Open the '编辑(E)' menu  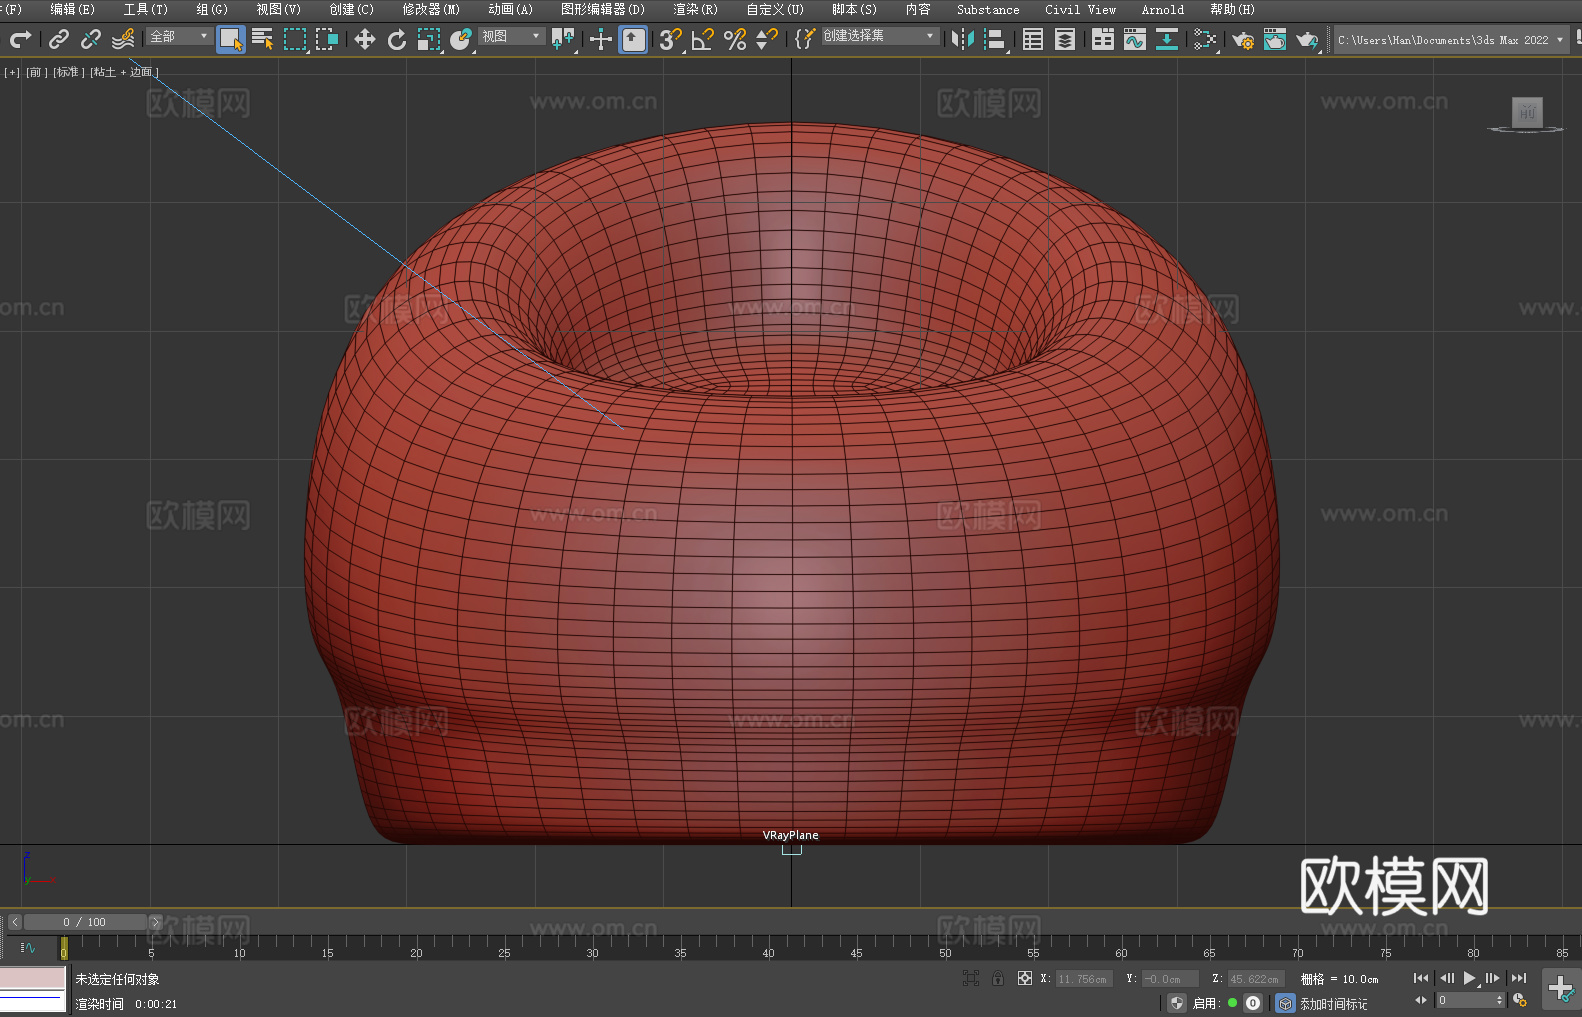click(x=73, y=9)
